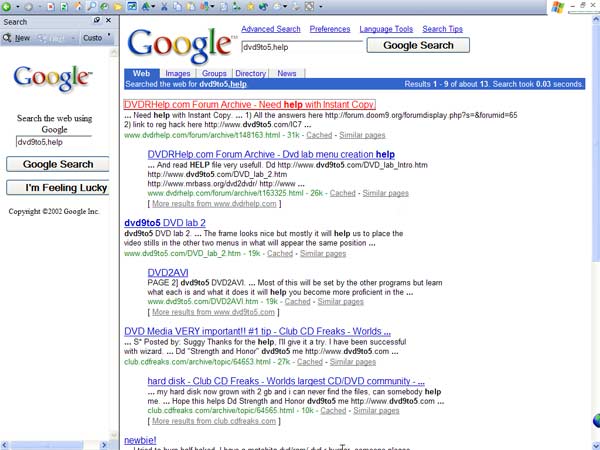Open More results from www.dvdrhelp.com
The width and height of the screenshot is (600, 450).
point(214,204)
